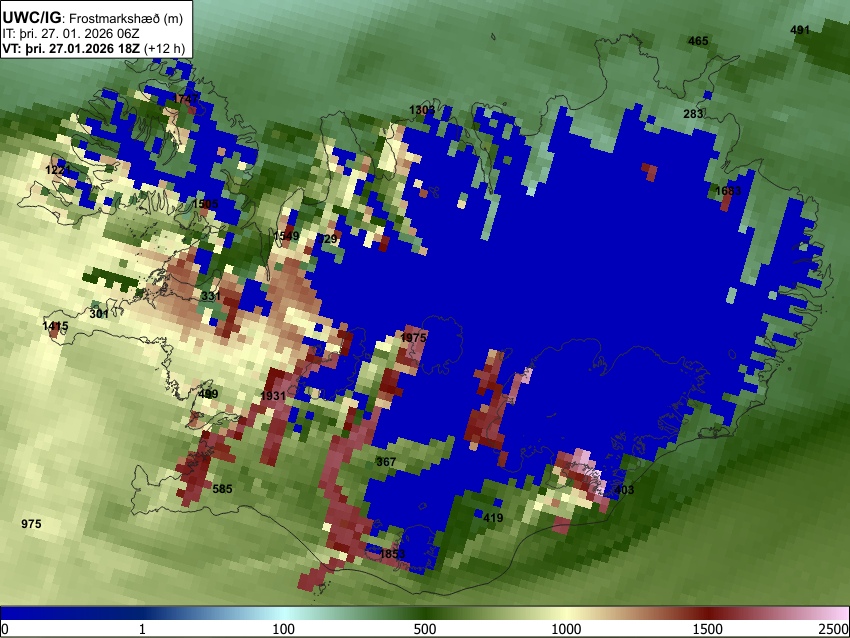The width and height of the screenshot is (850, 638).
Task: Click the 491 map value label
Action: pyautogui.click(x=800, y=30)
